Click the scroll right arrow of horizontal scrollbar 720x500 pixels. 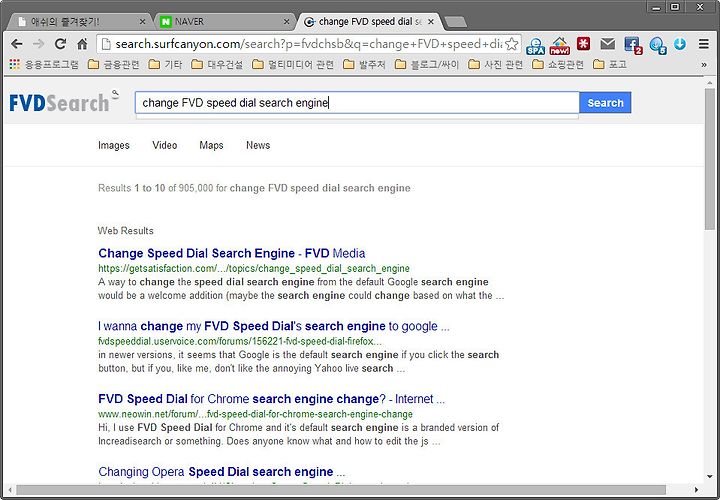696,489
